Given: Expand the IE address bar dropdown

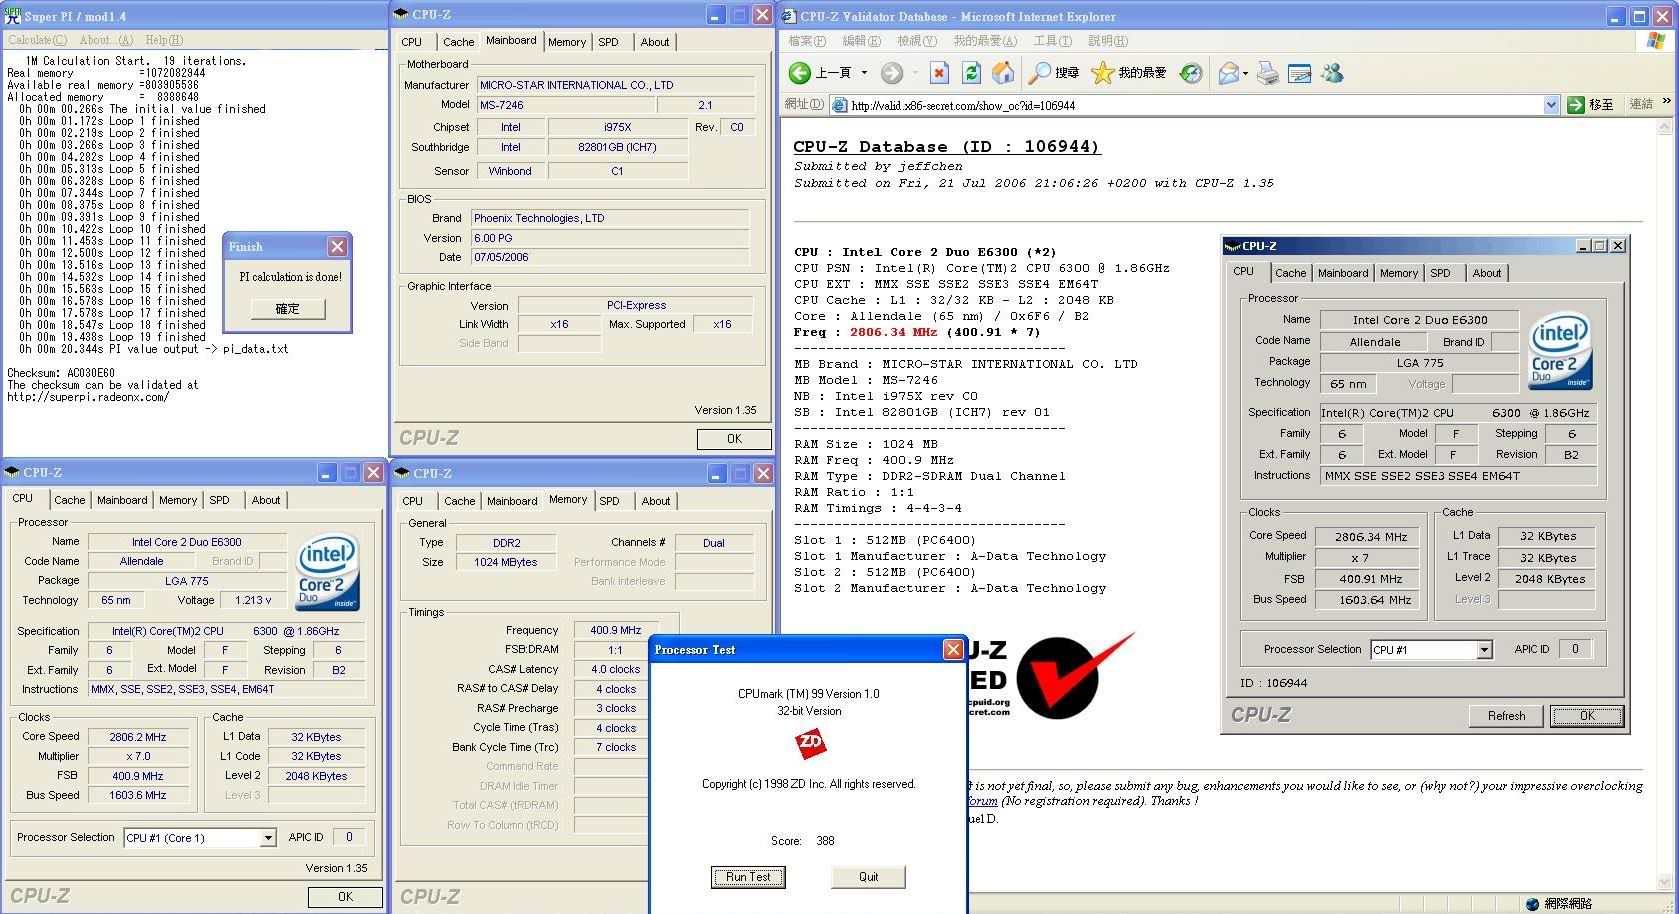Looking at the screenshot, I should [x=1551, y=105].
